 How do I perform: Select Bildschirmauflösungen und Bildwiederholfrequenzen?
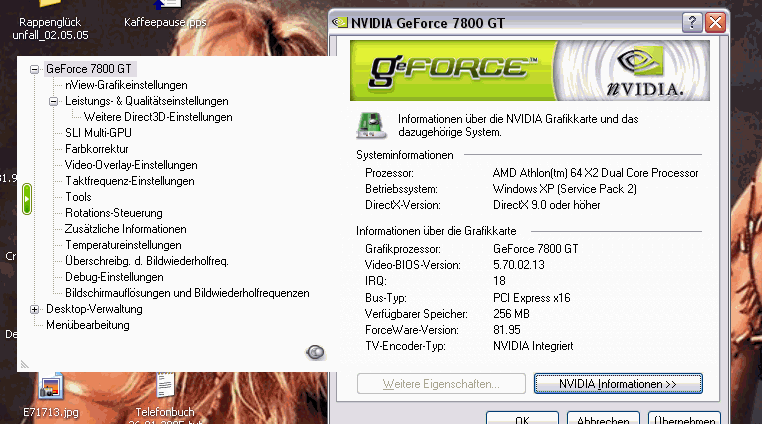click(x=187, y=294)
